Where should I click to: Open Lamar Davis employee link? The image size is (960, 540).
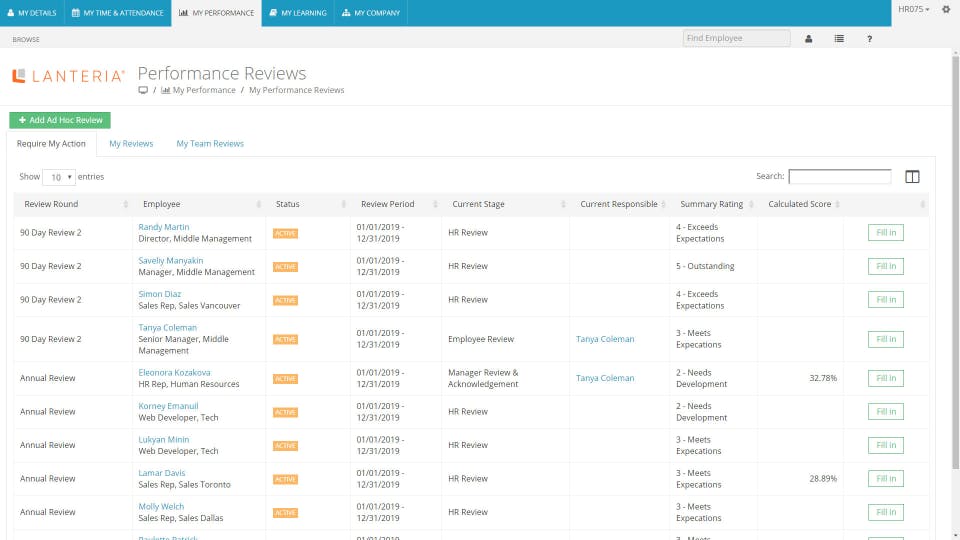click(x=162, y=473)
